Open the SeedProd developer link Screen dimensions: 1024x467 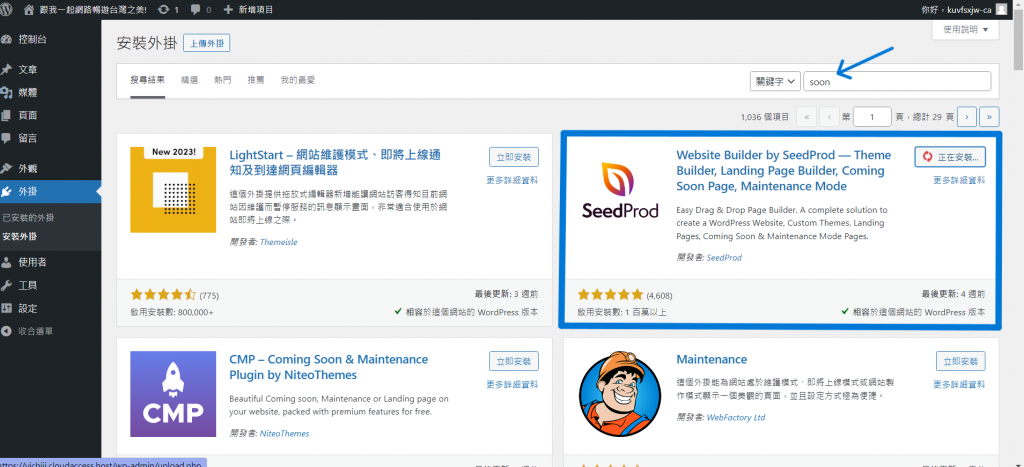724,257
